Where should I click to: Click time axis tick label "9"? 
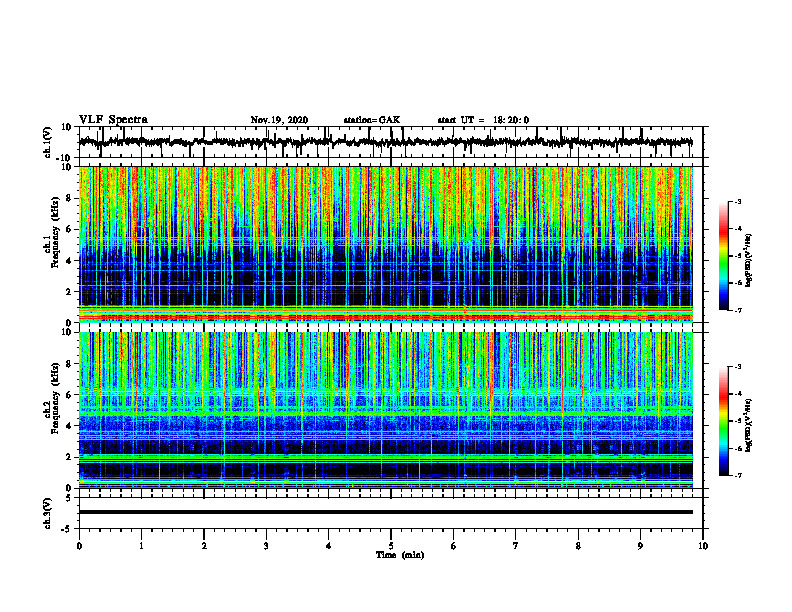(640, 546)
